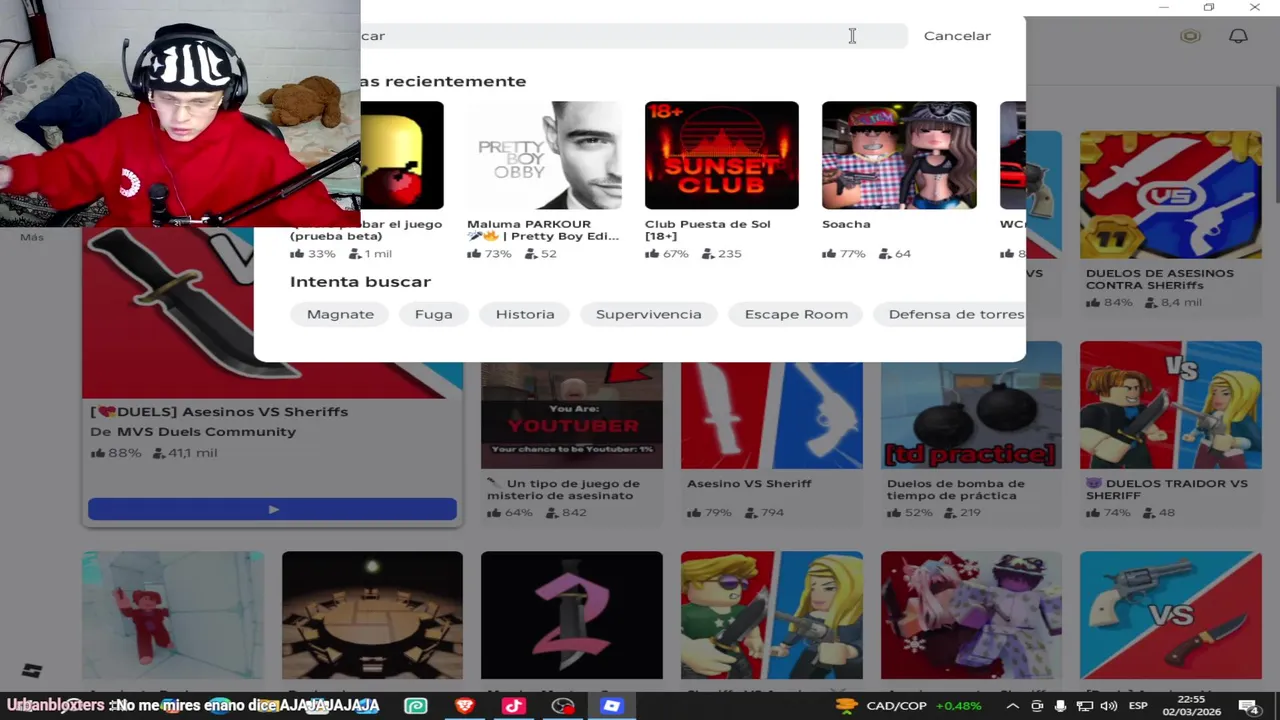Open the Brave browser in taskbar
Viewport: 1280px width, 720px height.
(x=465, y=706)
